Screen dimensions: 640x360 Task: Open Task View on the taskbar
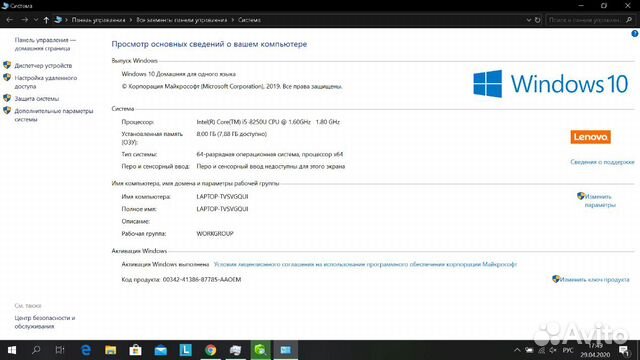pyautogui.click(x=60, y=350)
